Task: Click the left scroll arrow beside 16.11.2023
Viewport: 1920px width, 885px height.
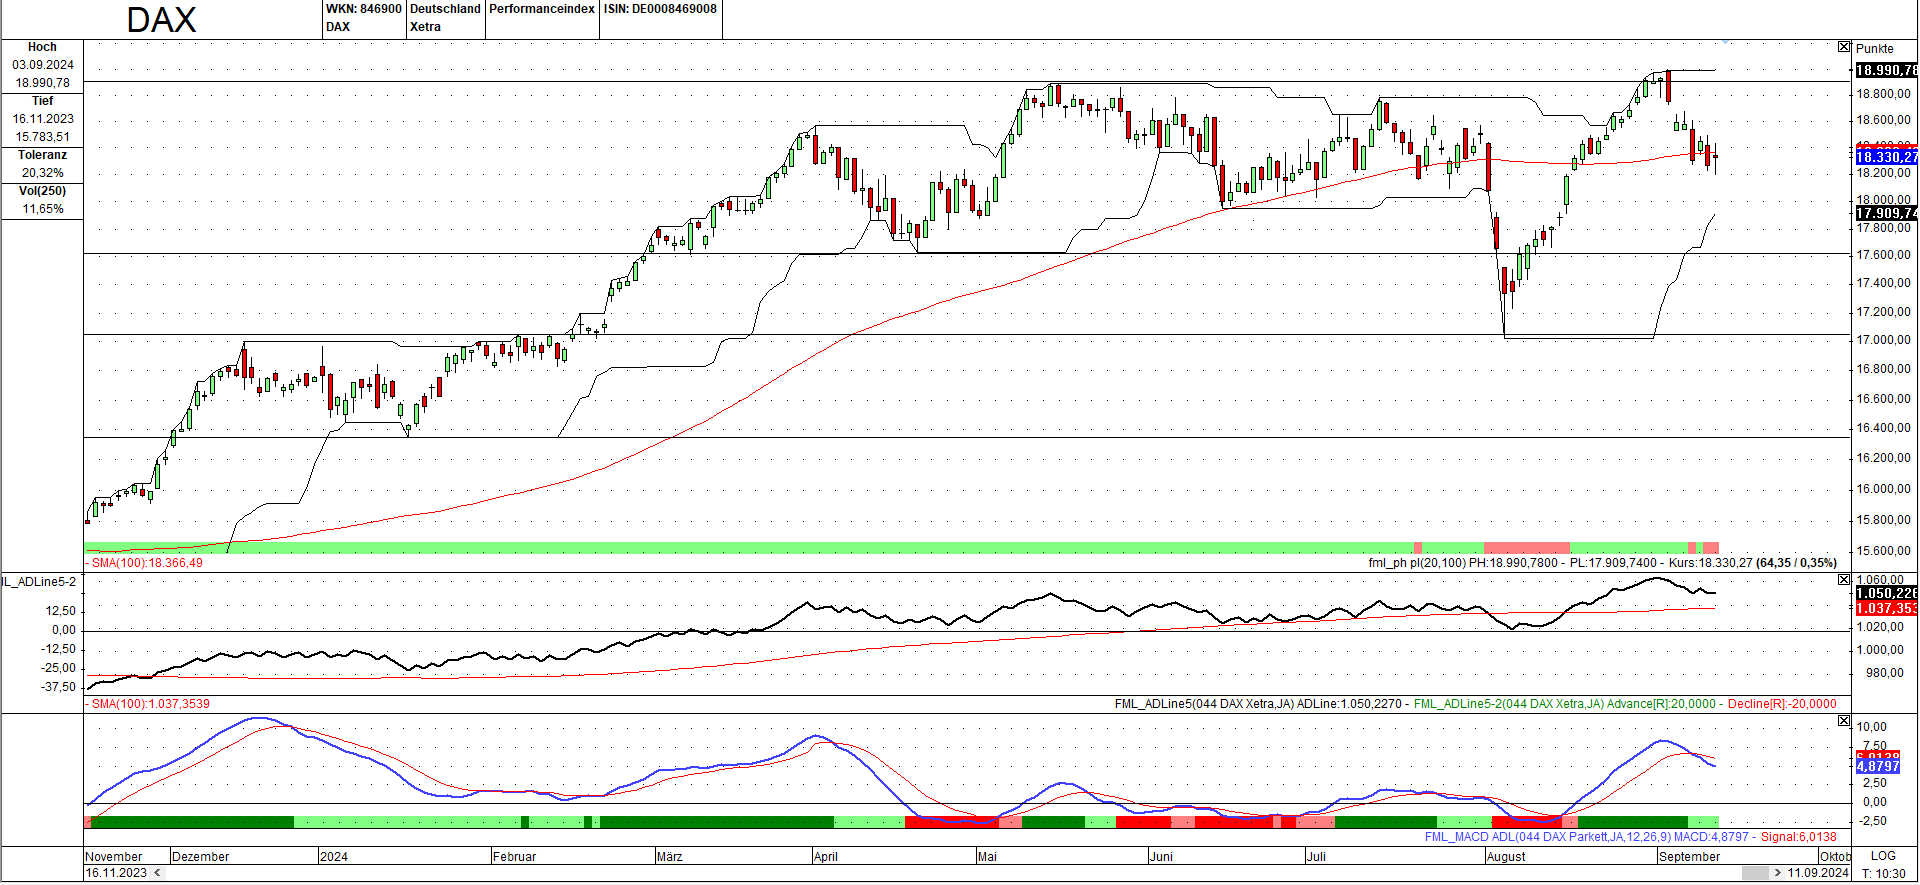Action: 157,873
